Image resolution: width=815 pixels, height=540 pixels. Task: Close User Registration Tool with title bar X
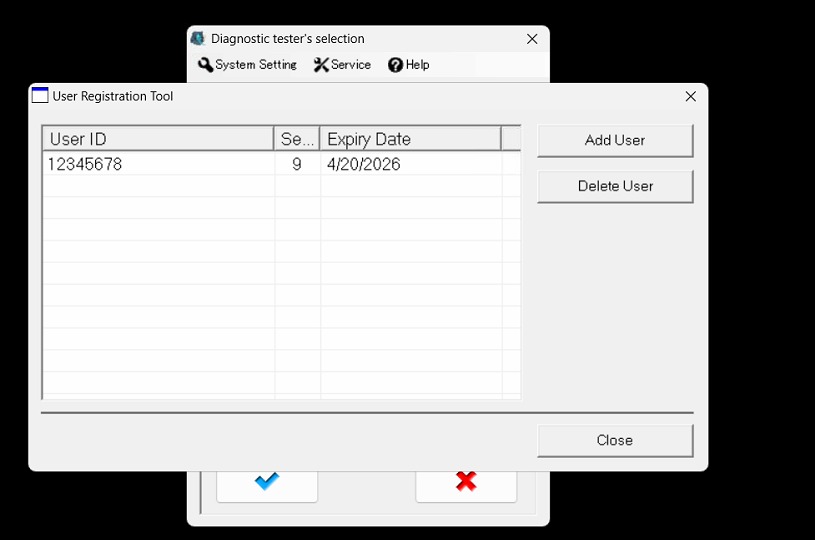point(690,96)
